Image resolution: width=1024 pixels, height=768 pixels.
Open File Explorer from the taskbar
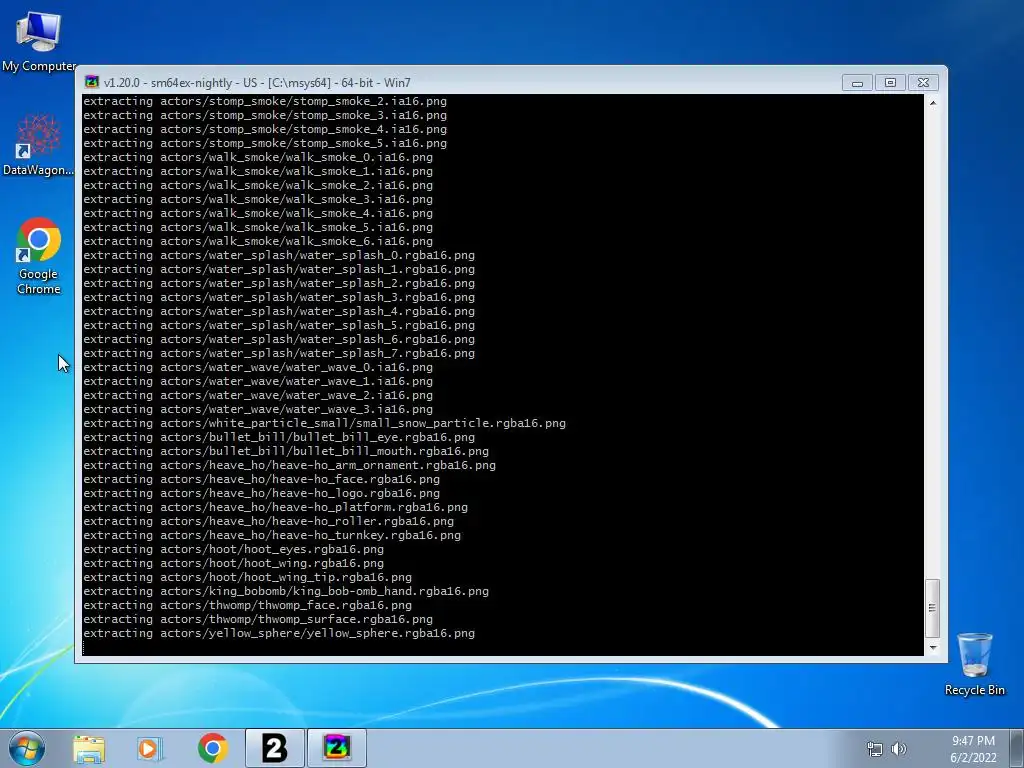89,749
